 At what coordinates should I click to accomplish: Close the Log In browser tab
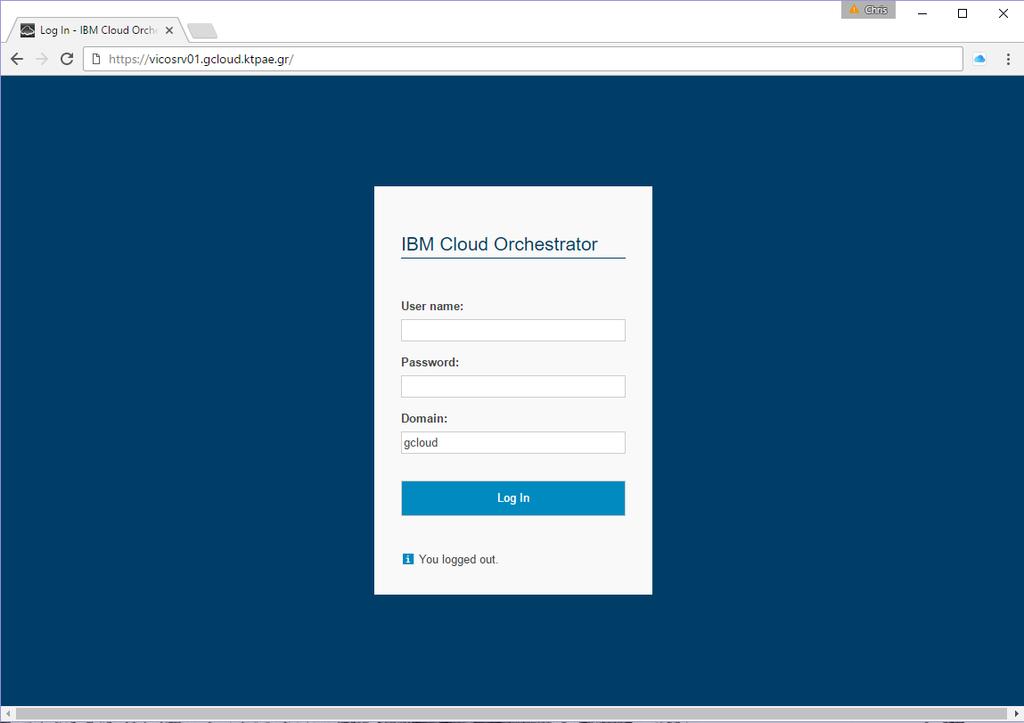coord(169,30)
